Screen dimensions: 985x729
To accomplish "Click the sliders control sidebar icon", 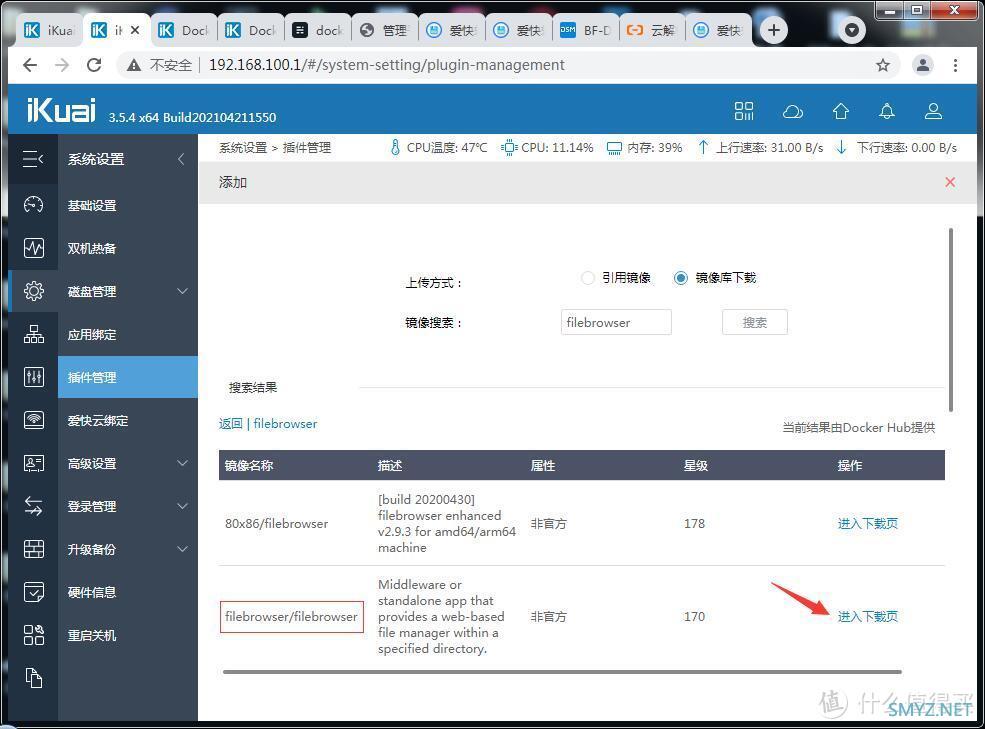I will 33,376.
